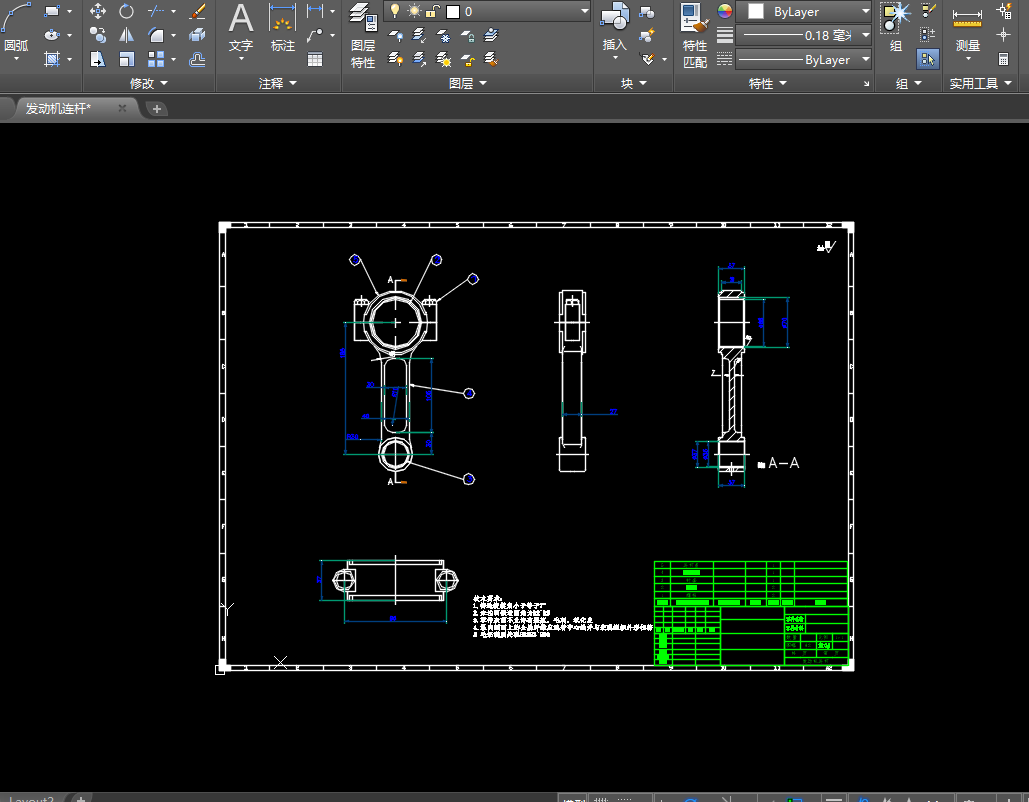Image resolution: width=1029 pixels, height=802 pixels.
Task: Toggle layer 0 on/off light bulb
Action: tap(395, 11)
